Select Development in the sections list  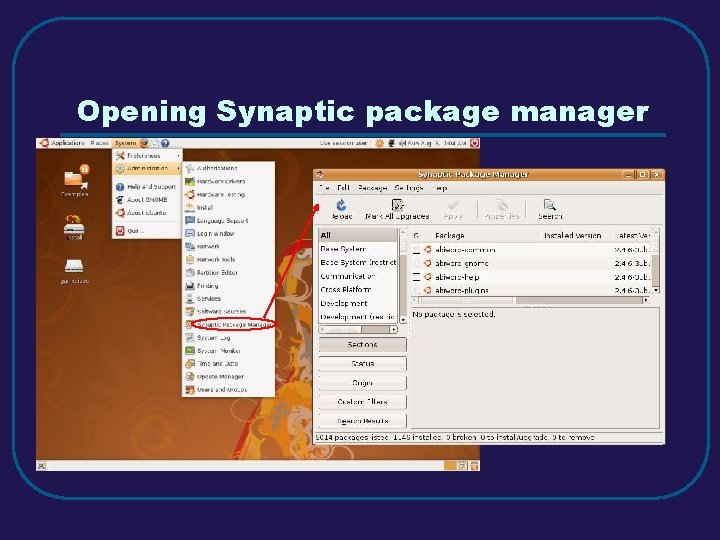(358, 304)
